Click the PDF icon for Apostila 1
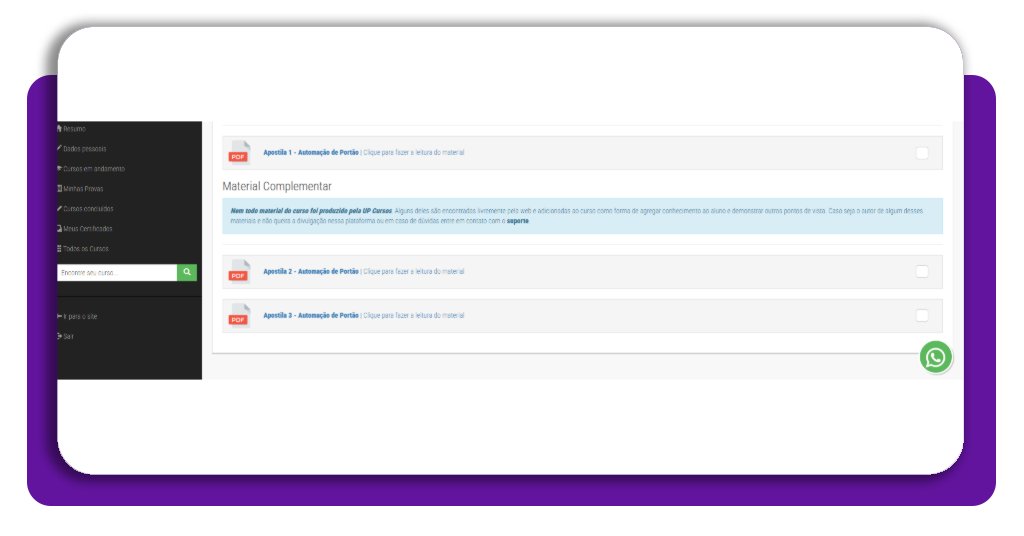 tap(238, 153)
